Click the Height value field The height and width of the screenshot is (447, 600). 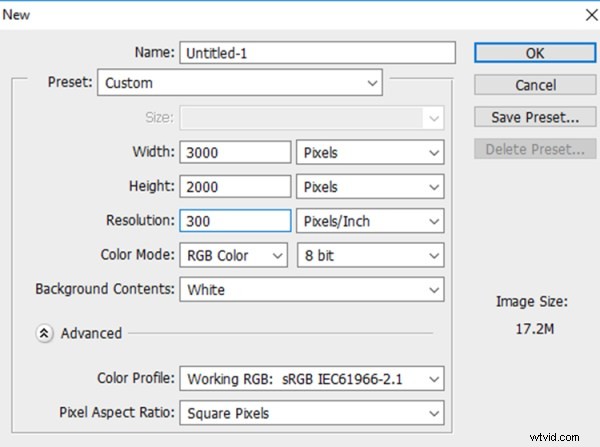pos(234,187)
